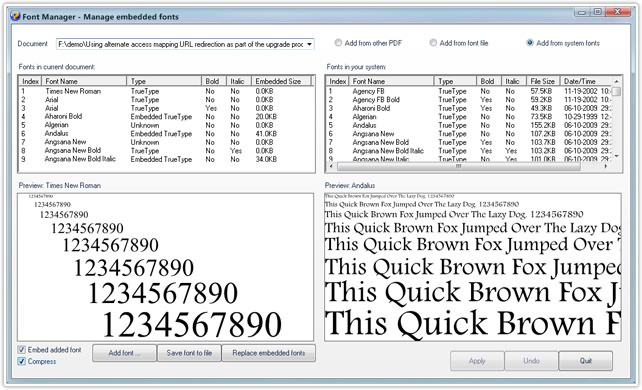Viewport: 642px width, 390px height.
Task: Click the 20.0KB embedded size cell
Action: [266, 117]
